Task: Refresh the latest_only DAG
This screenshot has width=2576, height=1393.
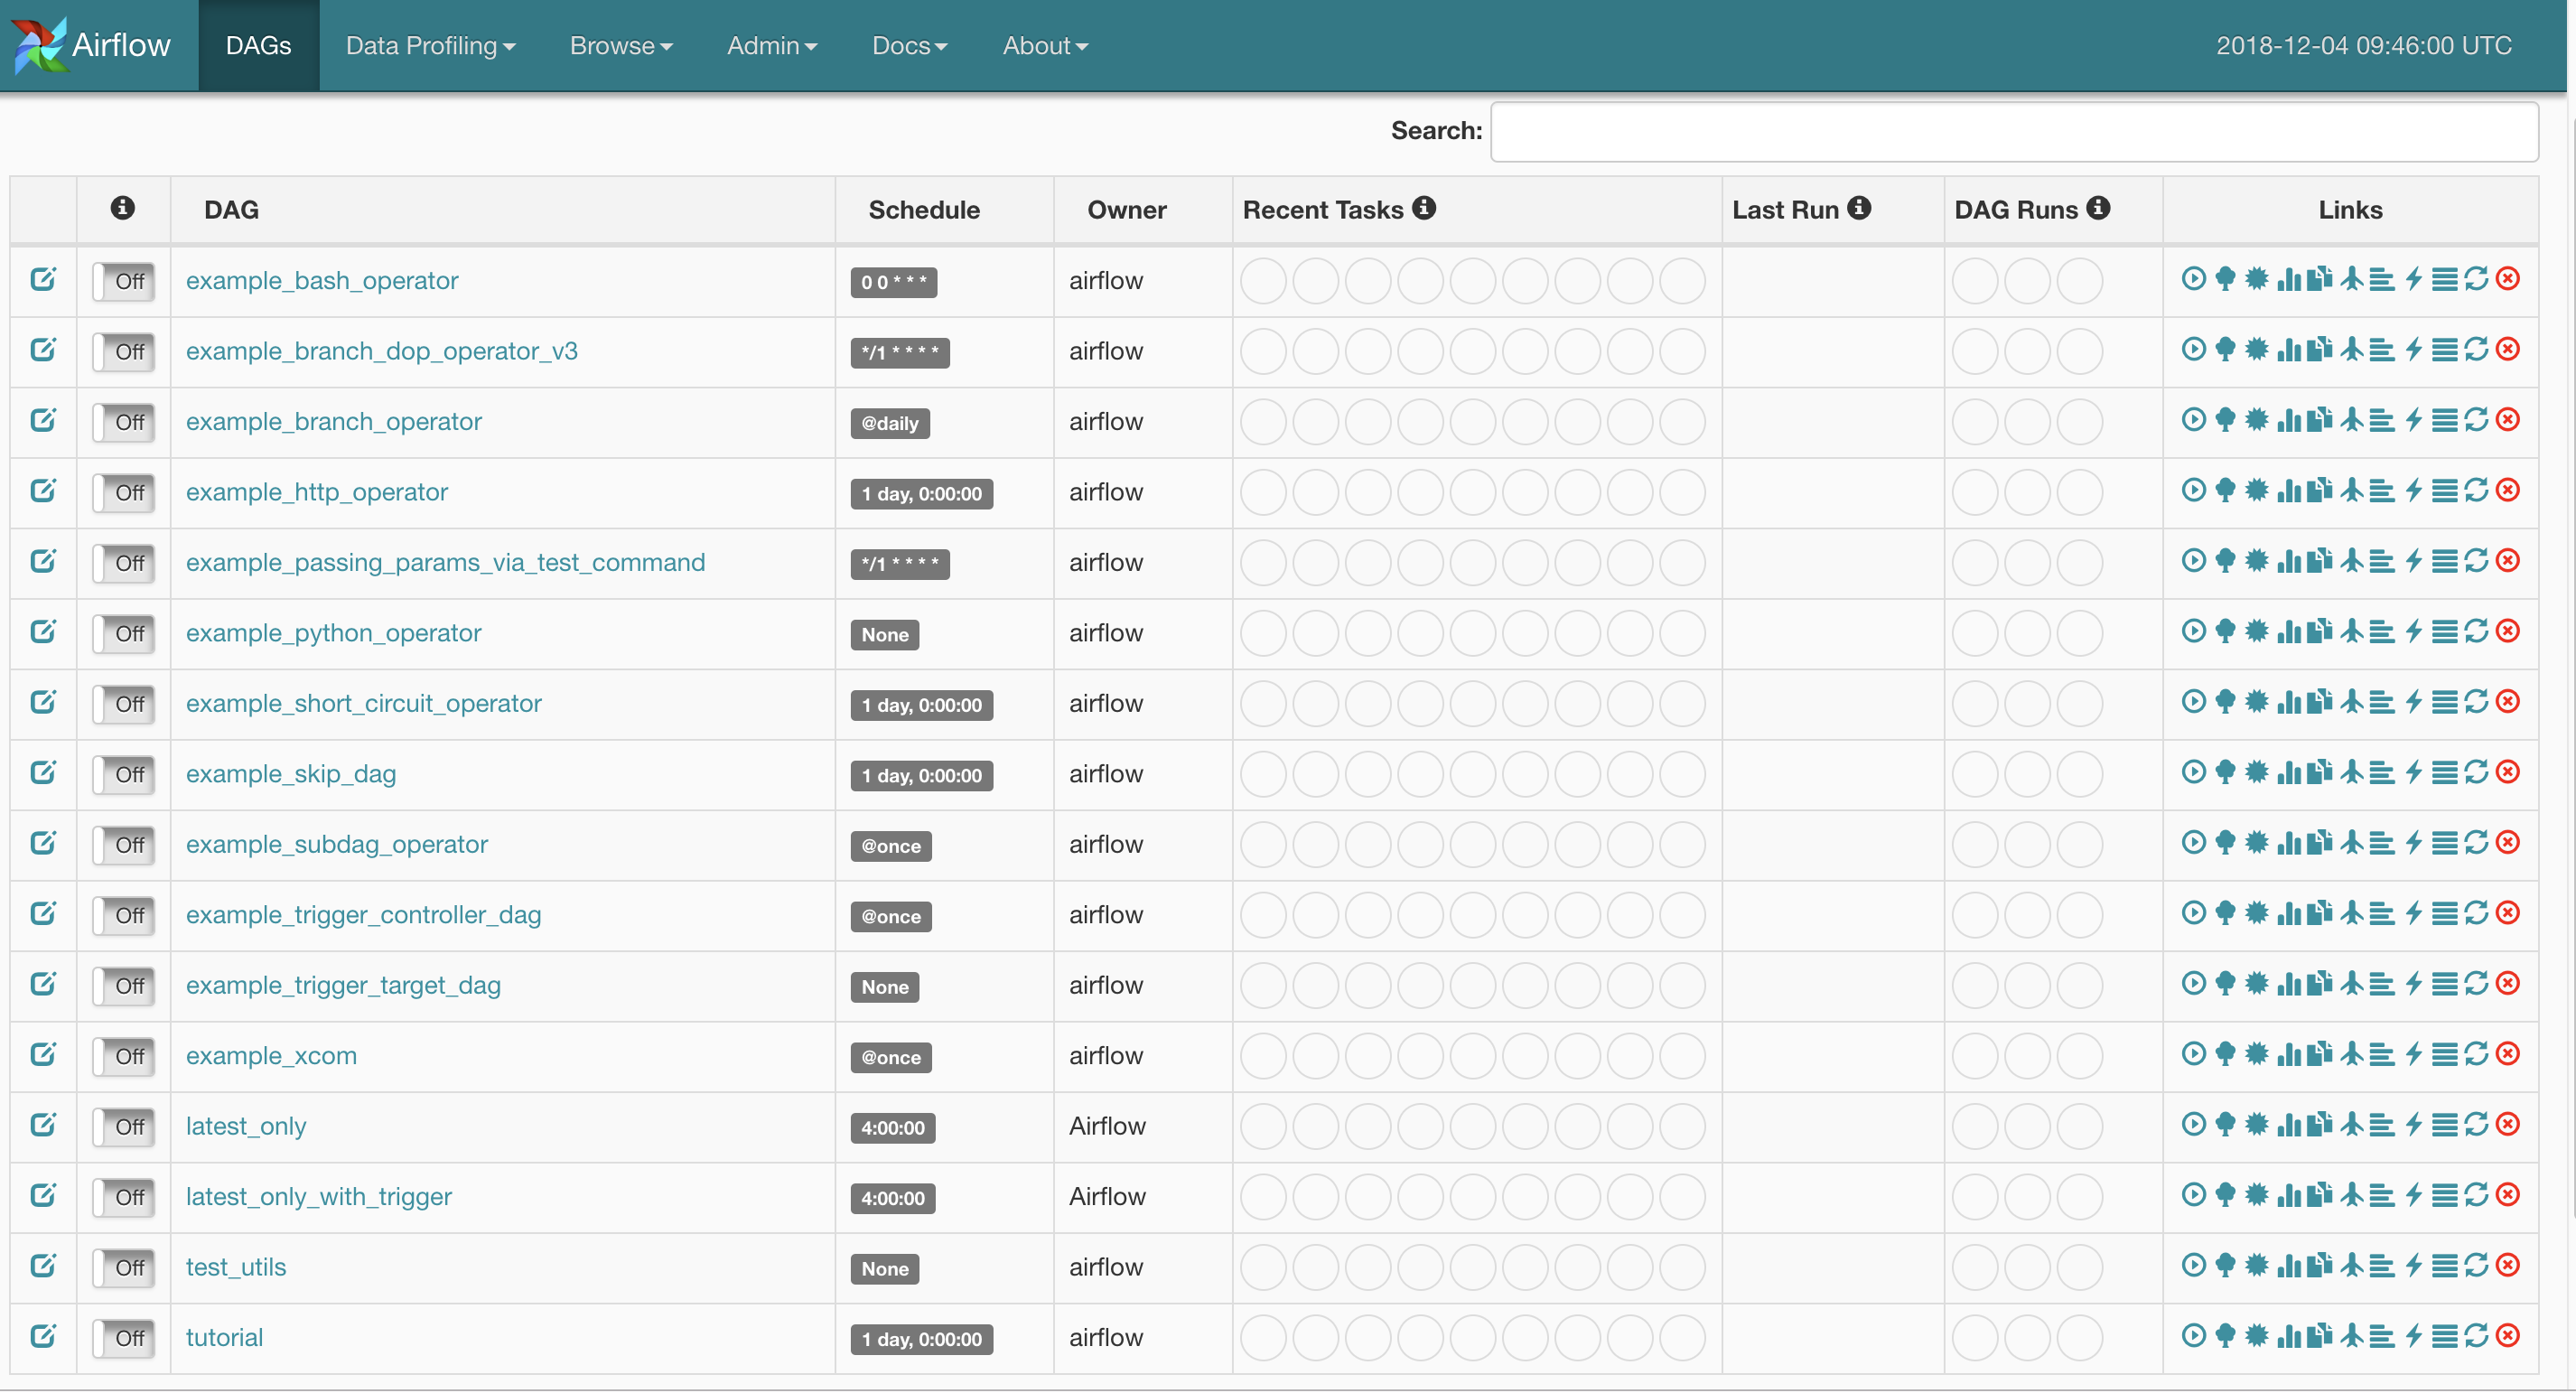Action: [x=2476, y=1124]
